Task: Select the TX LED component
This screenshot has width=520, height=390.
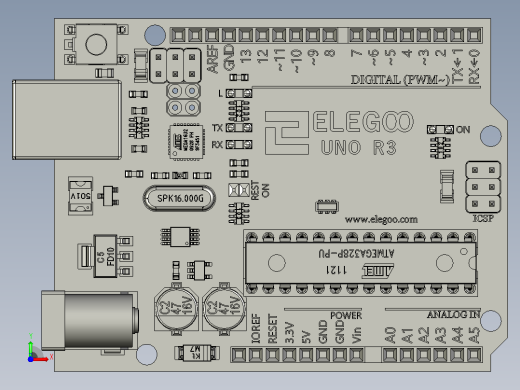Action: (239, 128)
